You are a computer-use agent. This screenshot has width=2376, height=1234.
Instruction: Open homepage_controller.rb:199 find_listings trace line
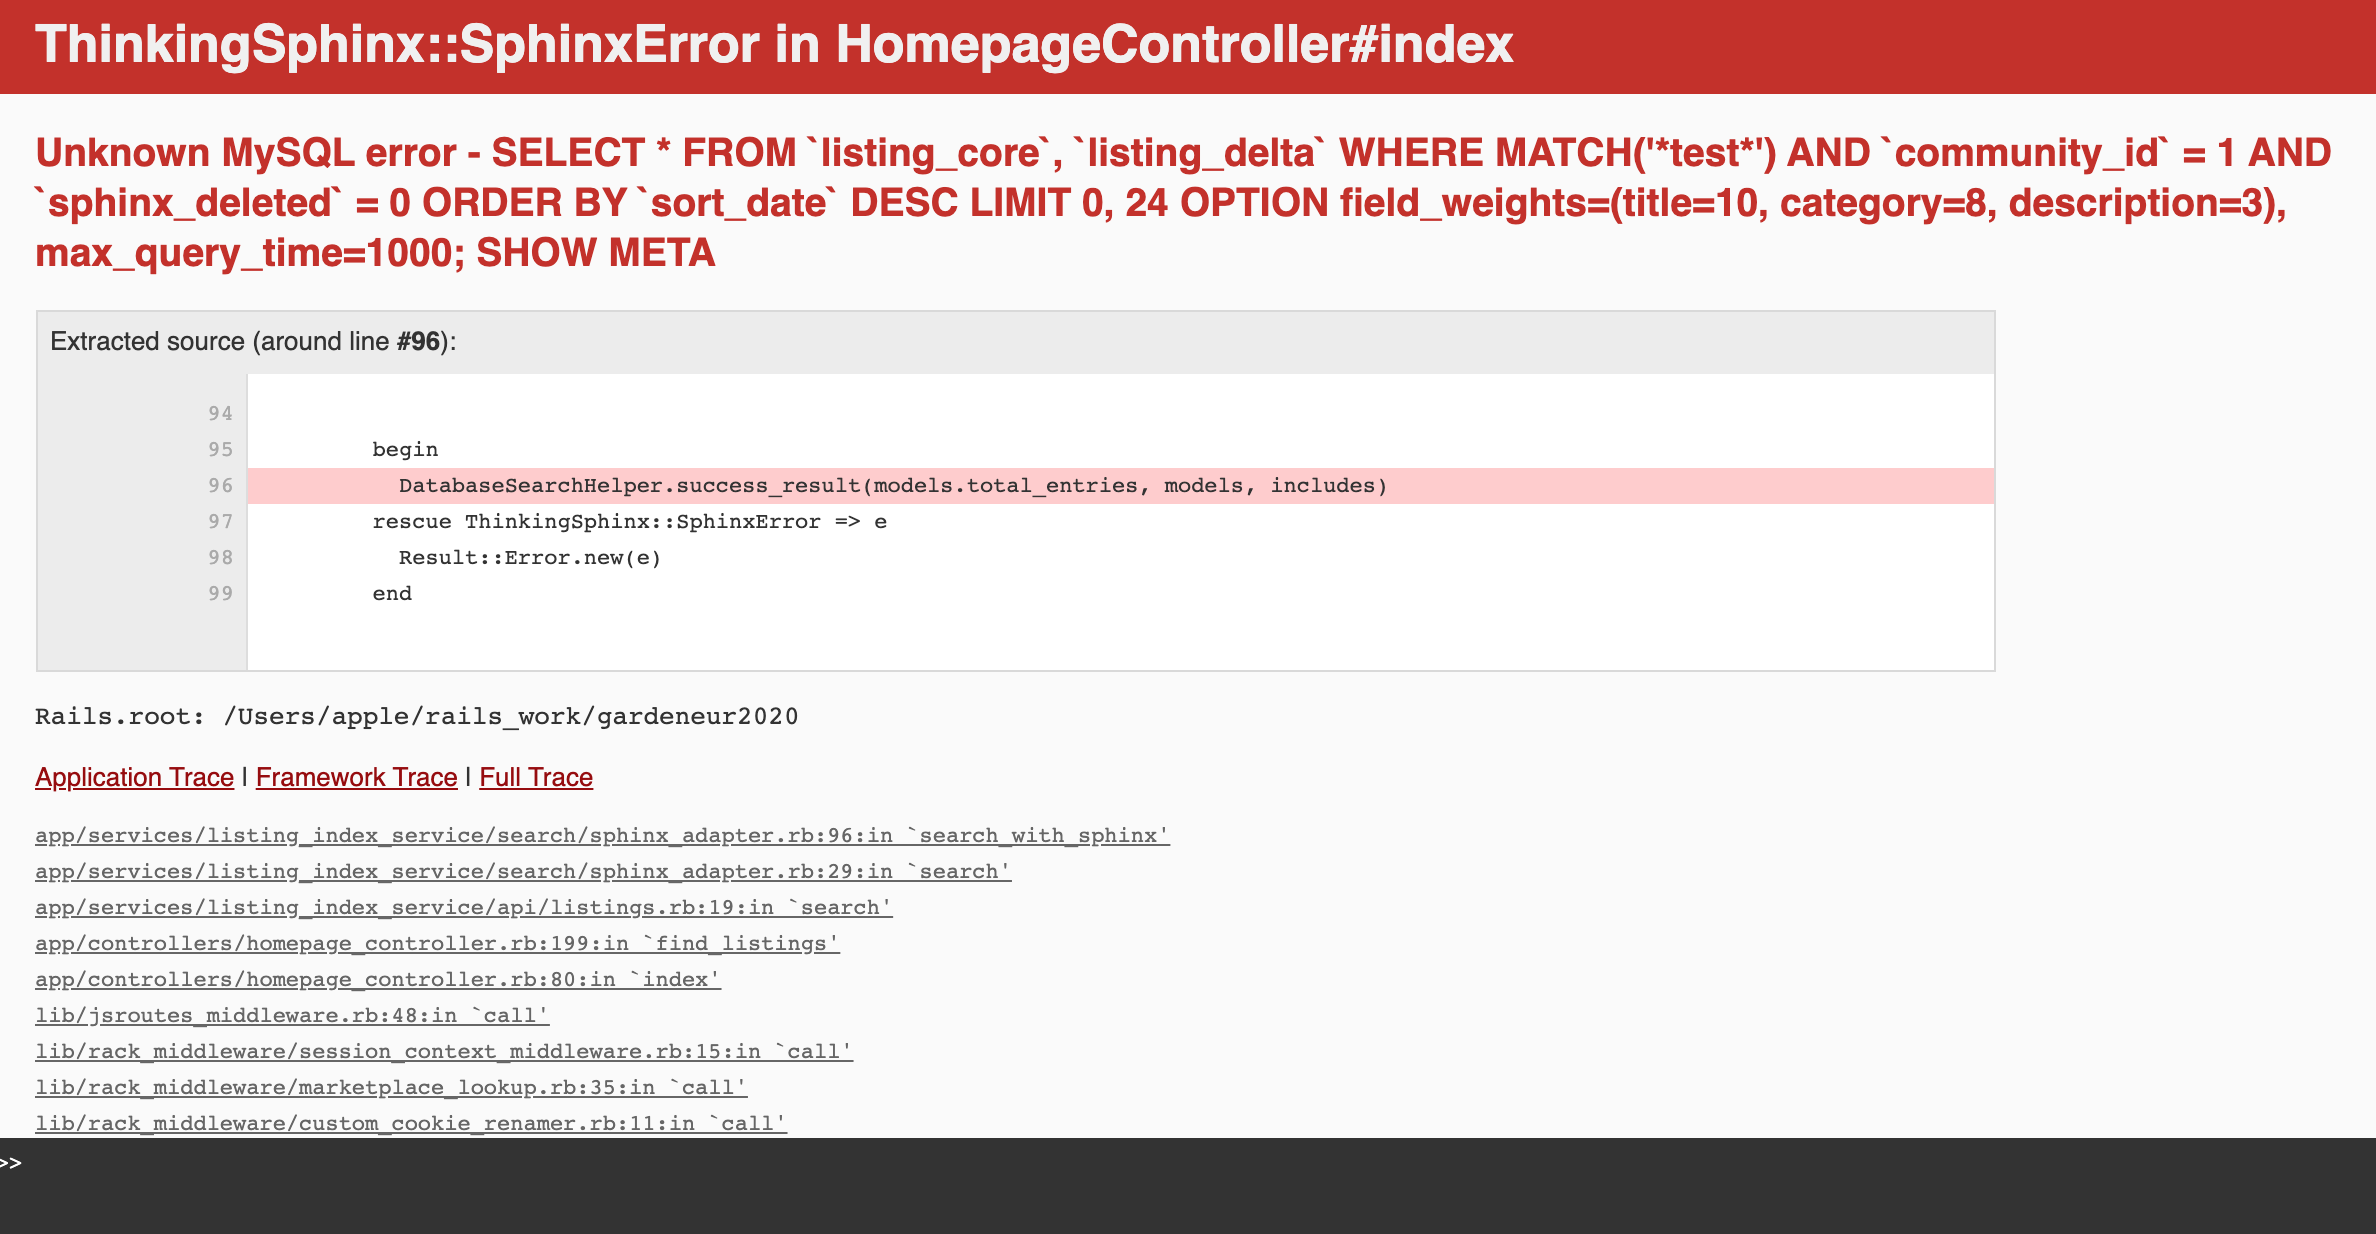click(437, 943)
